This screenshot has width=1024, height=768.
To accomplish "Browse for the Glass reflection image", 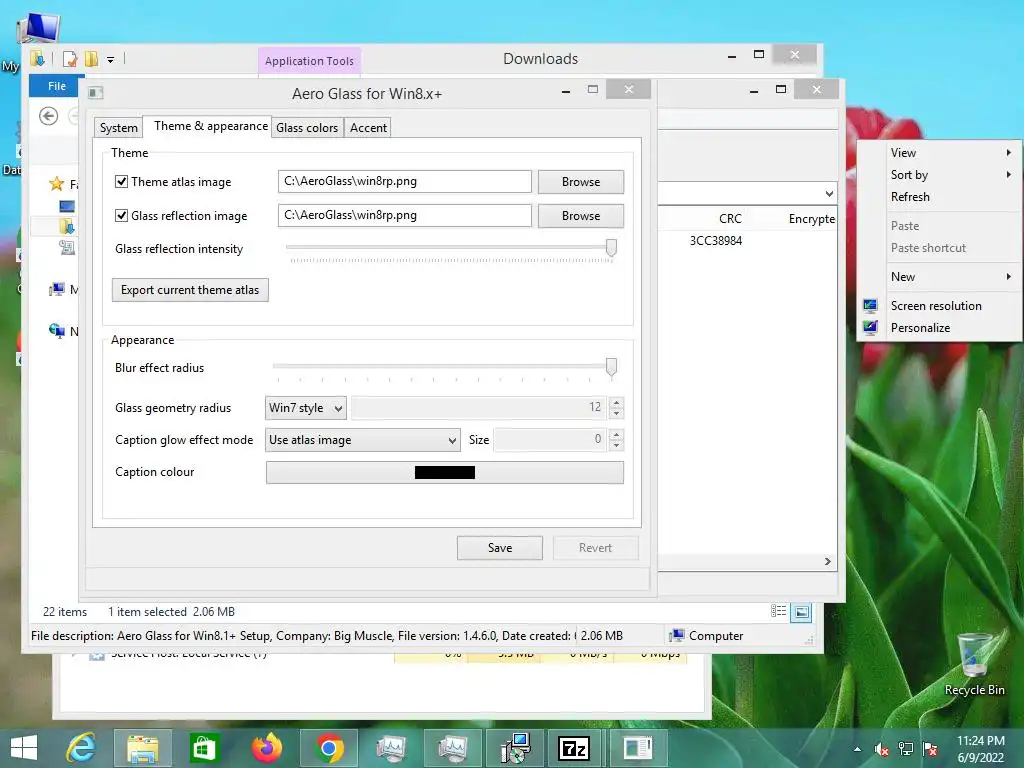I will click(x=581, y=216).
